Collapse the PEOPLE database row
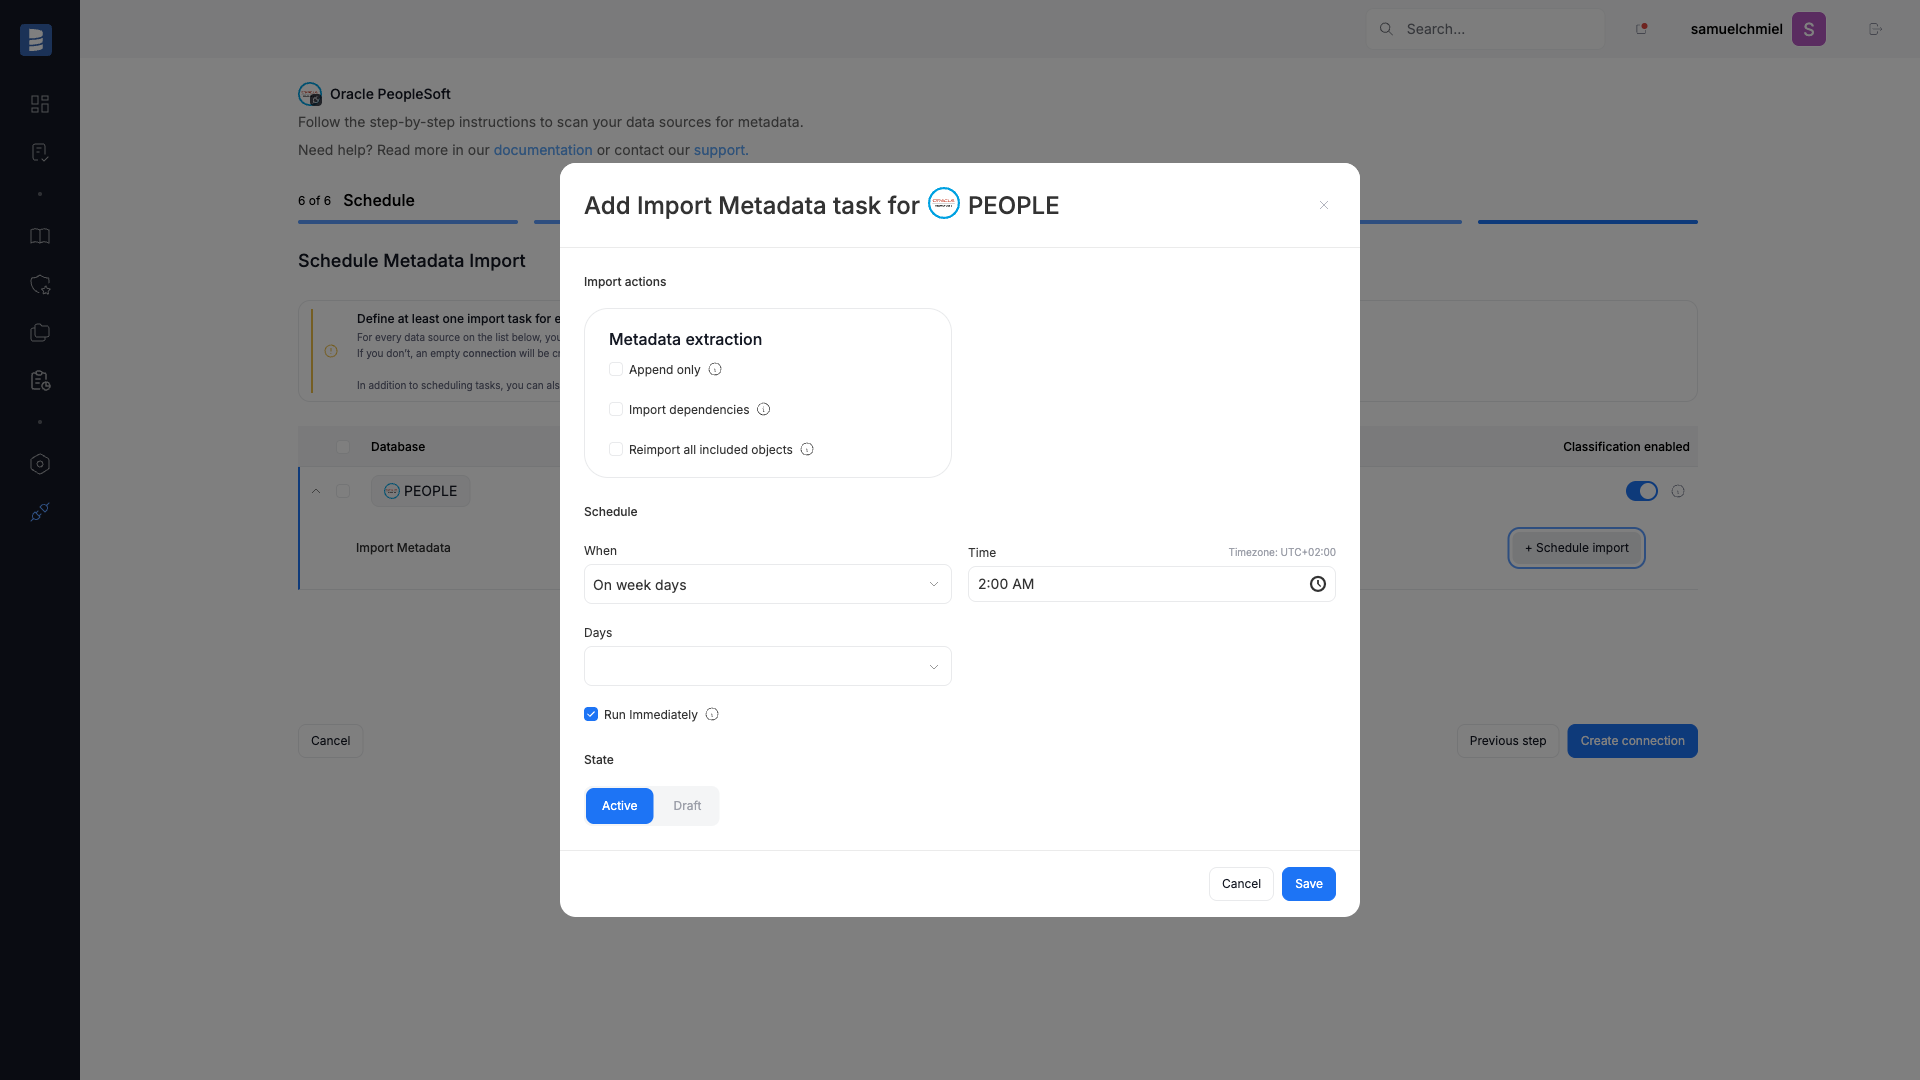 coord(316,491)
